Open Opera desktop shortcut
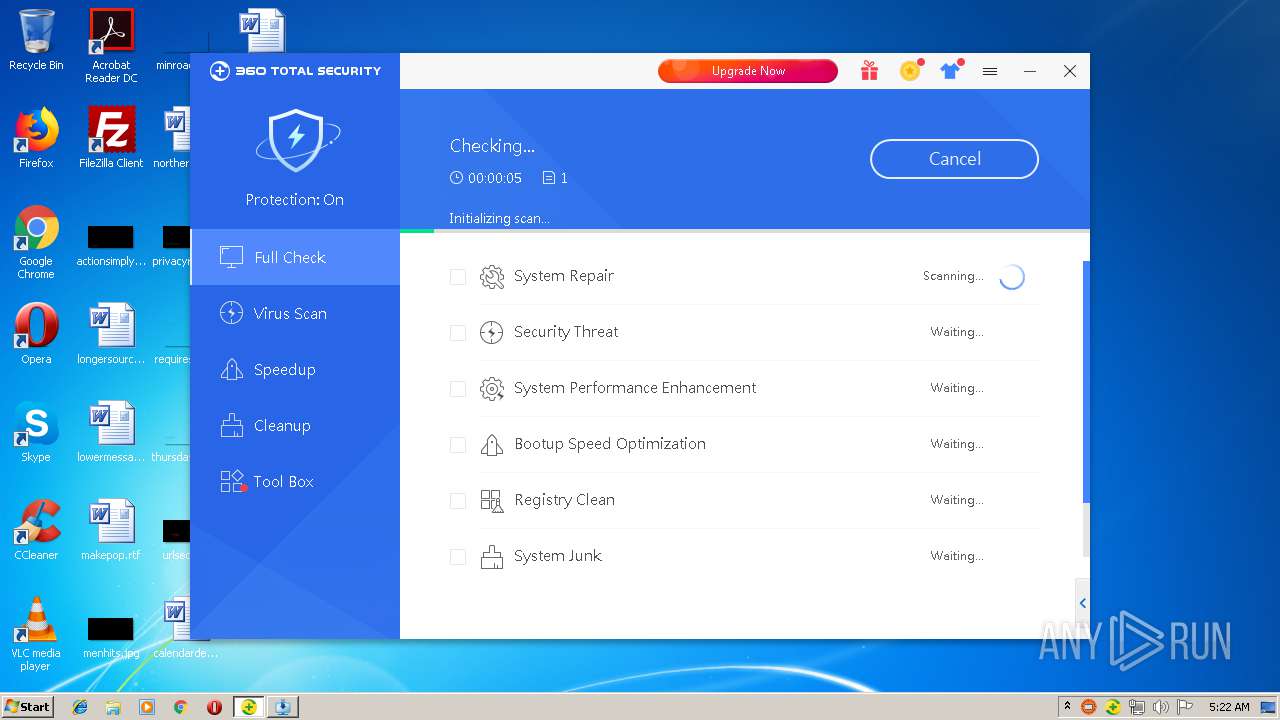This screenshot has height=720, width=1280. point(36,333)
